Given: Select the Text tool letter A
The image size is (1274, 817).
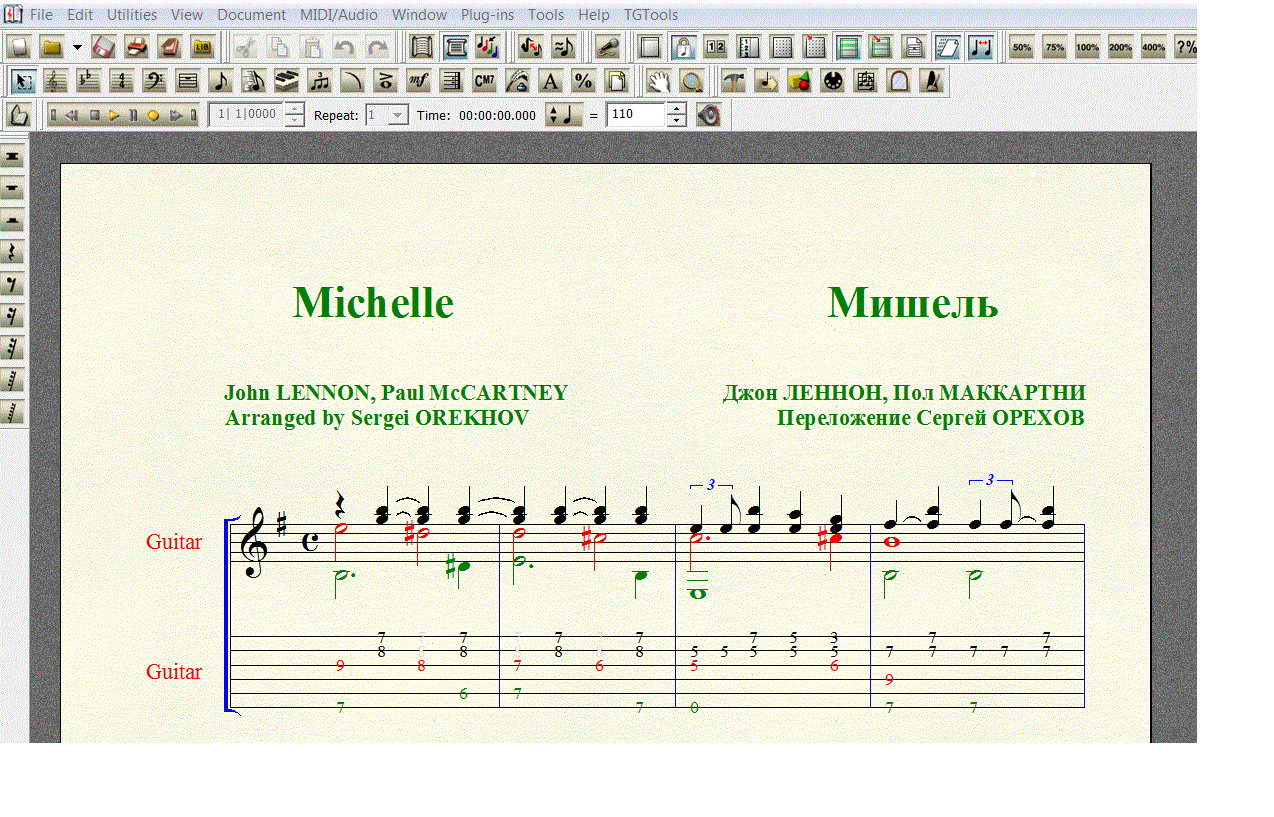Looking at the screenshot, I should point(549,81).
